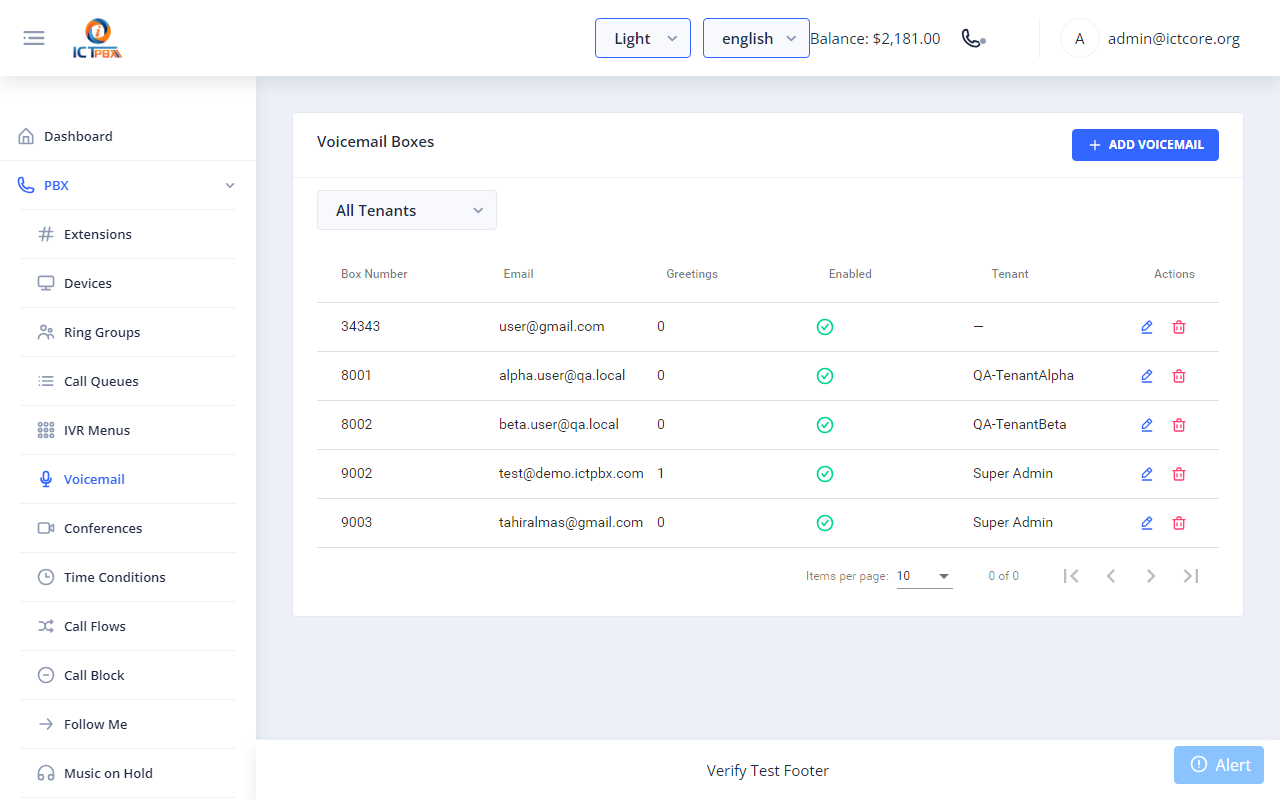The image size is (1280, 800).
Task: Click the Add Voicemail button
Action: point(1145,145)
